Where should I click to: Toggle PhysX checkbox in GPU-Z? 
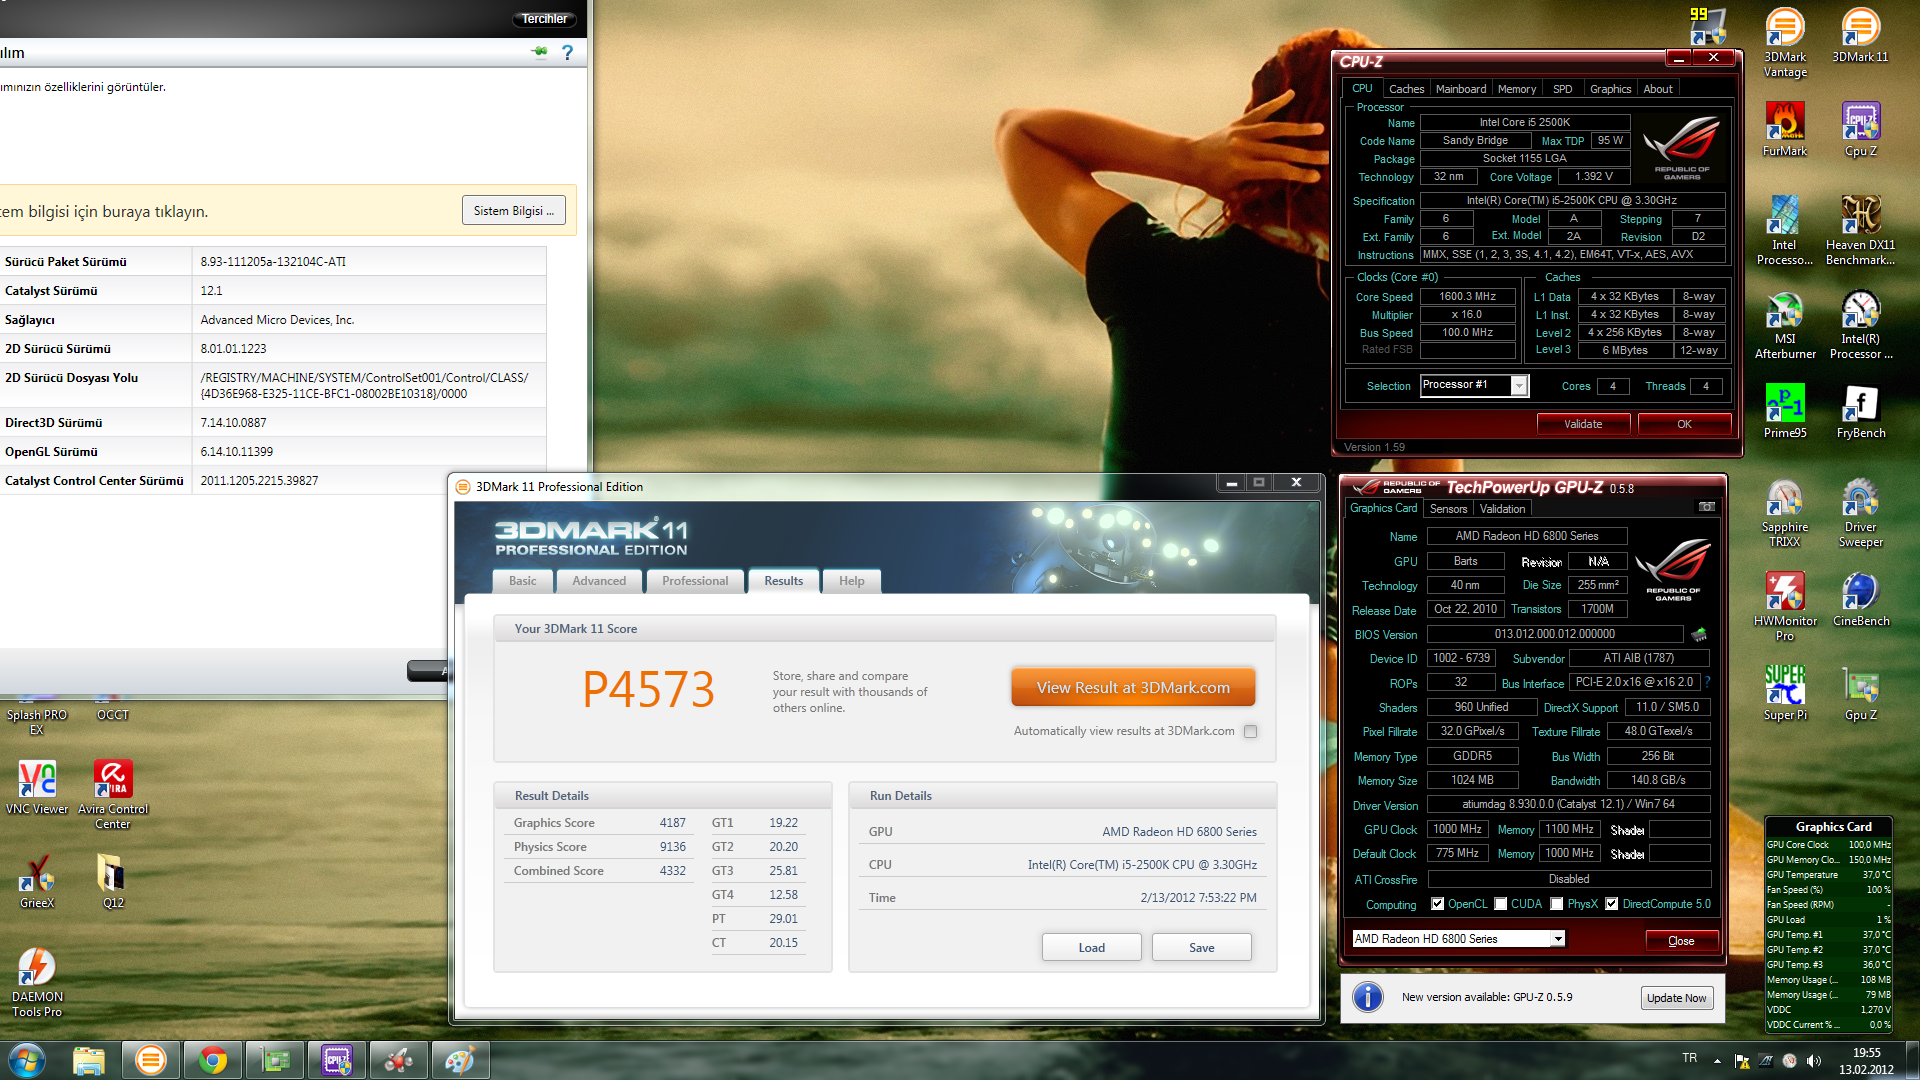(1556, 904)
